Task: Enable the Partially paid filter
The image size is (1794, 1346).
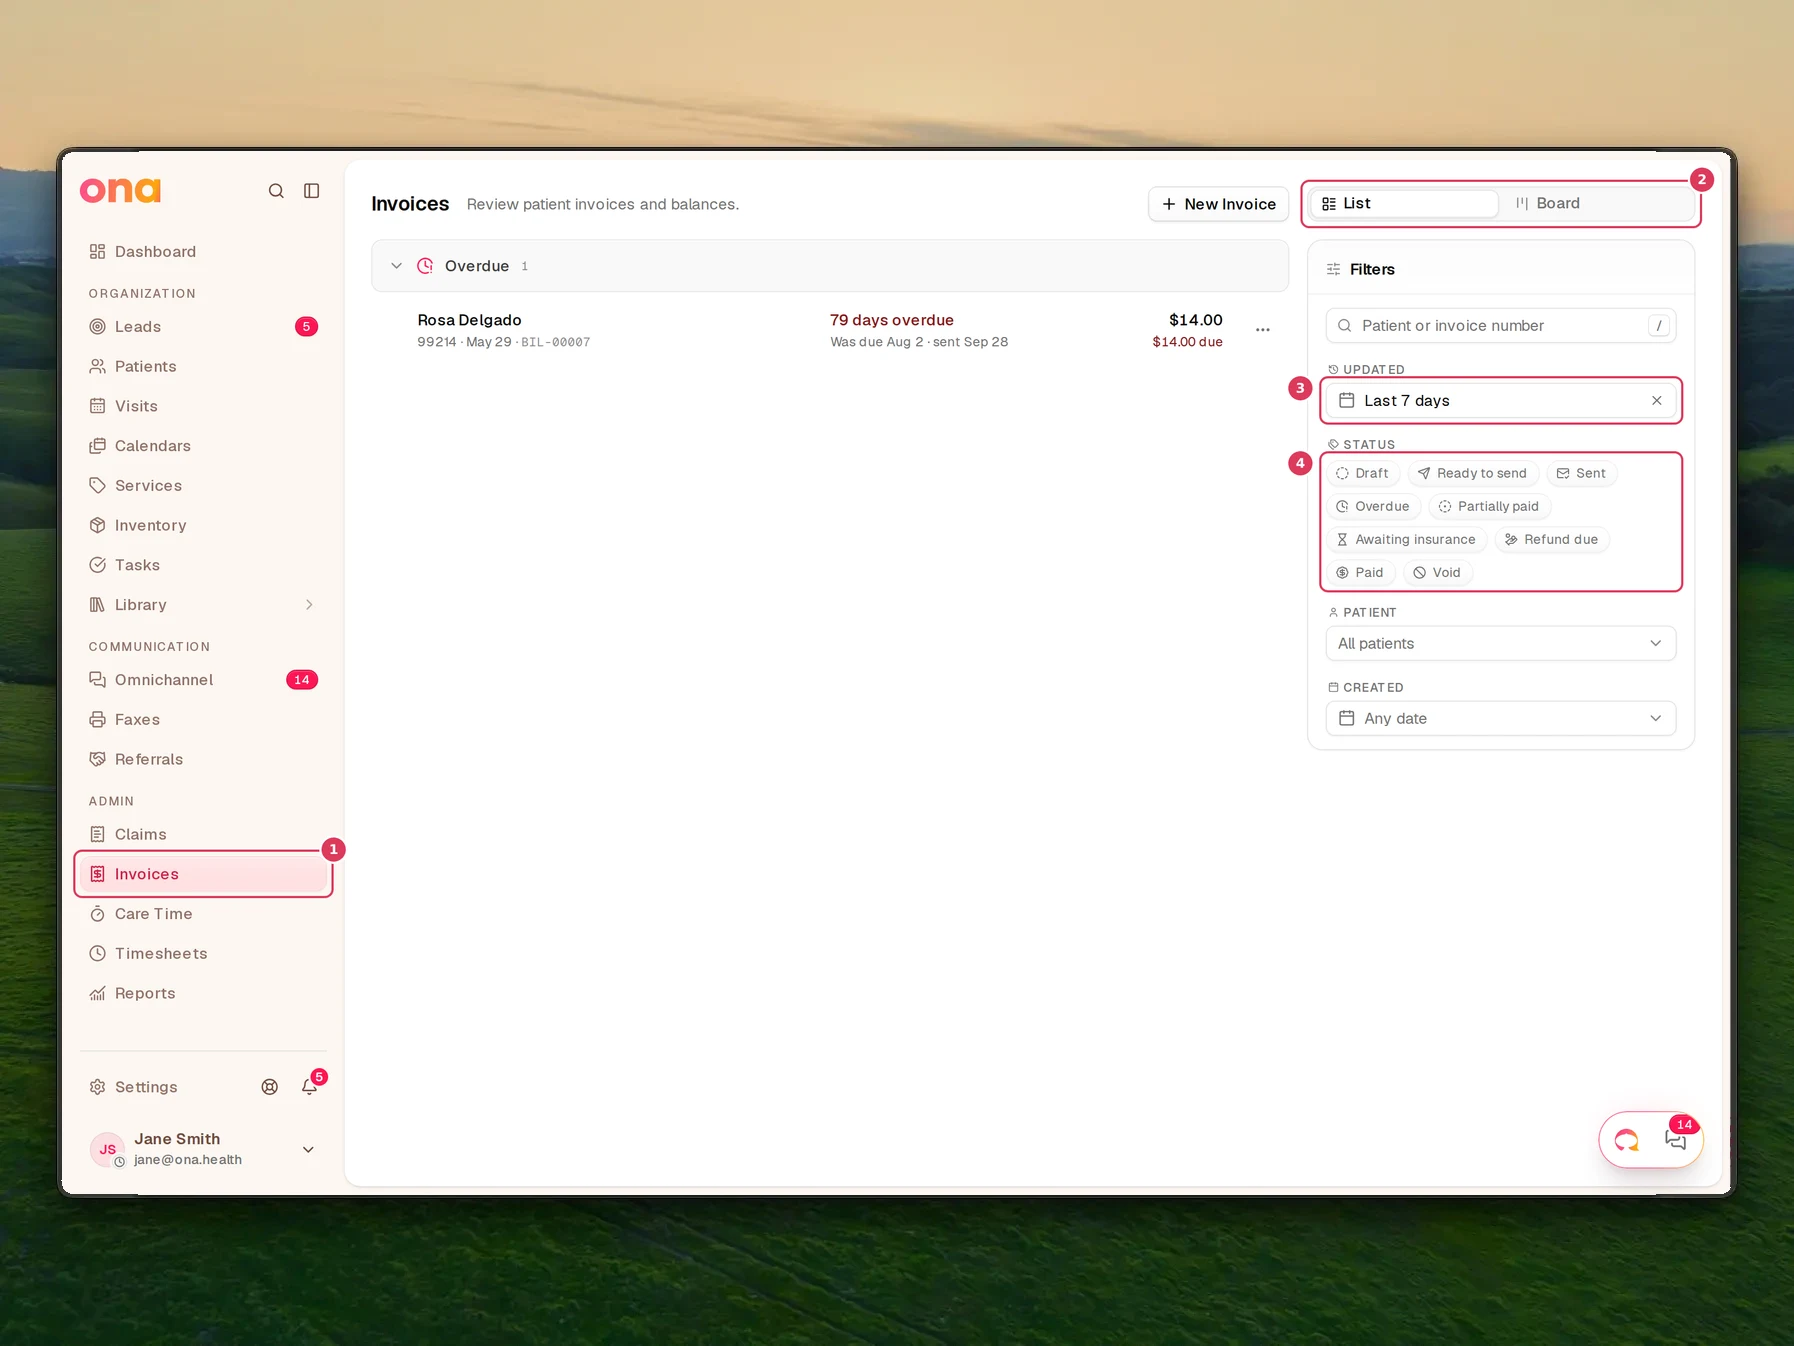Action: point(1489,507)
